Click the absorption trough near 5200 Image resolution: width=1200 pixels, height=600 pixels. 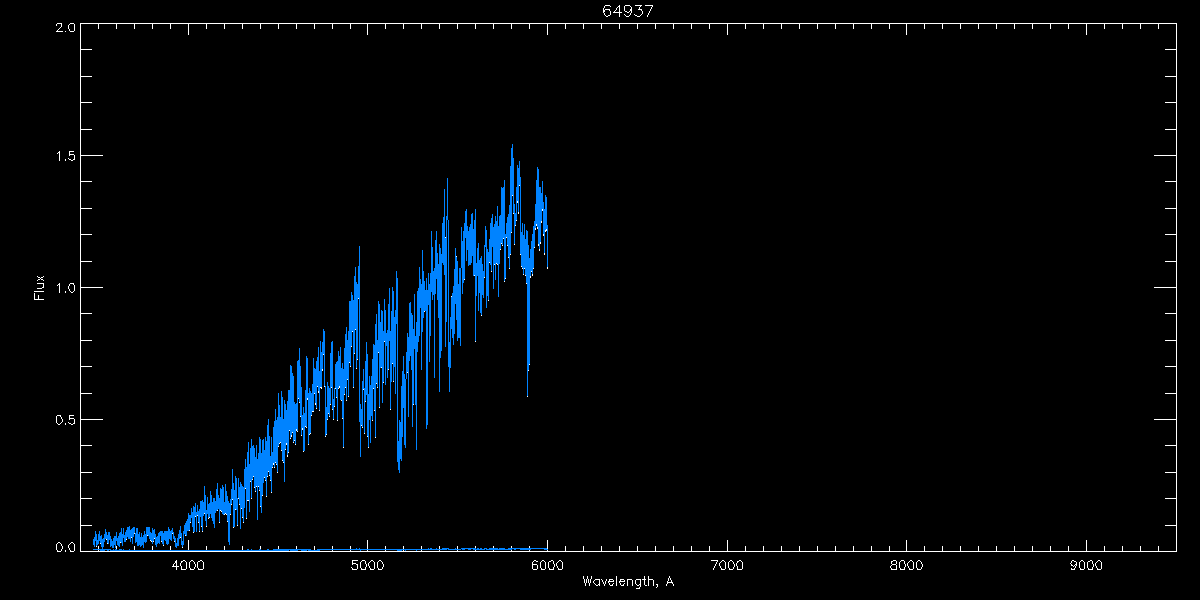(x=399, y=465)
